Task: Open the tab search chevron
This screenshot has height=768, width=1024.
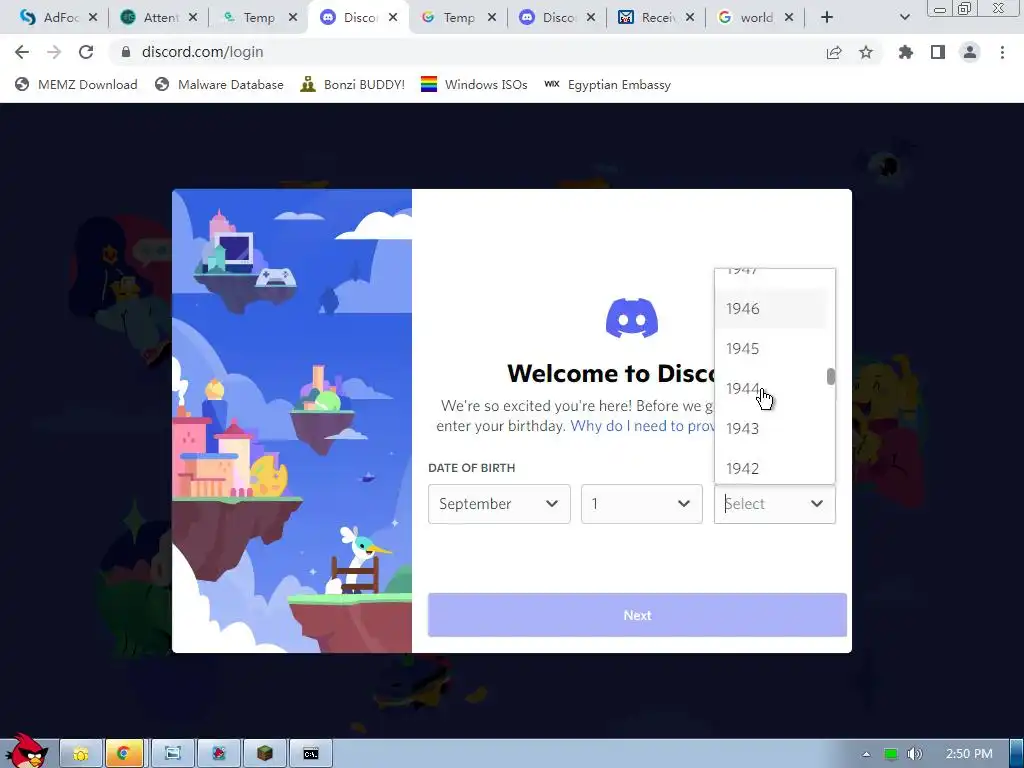Action: tap(904, 18)
